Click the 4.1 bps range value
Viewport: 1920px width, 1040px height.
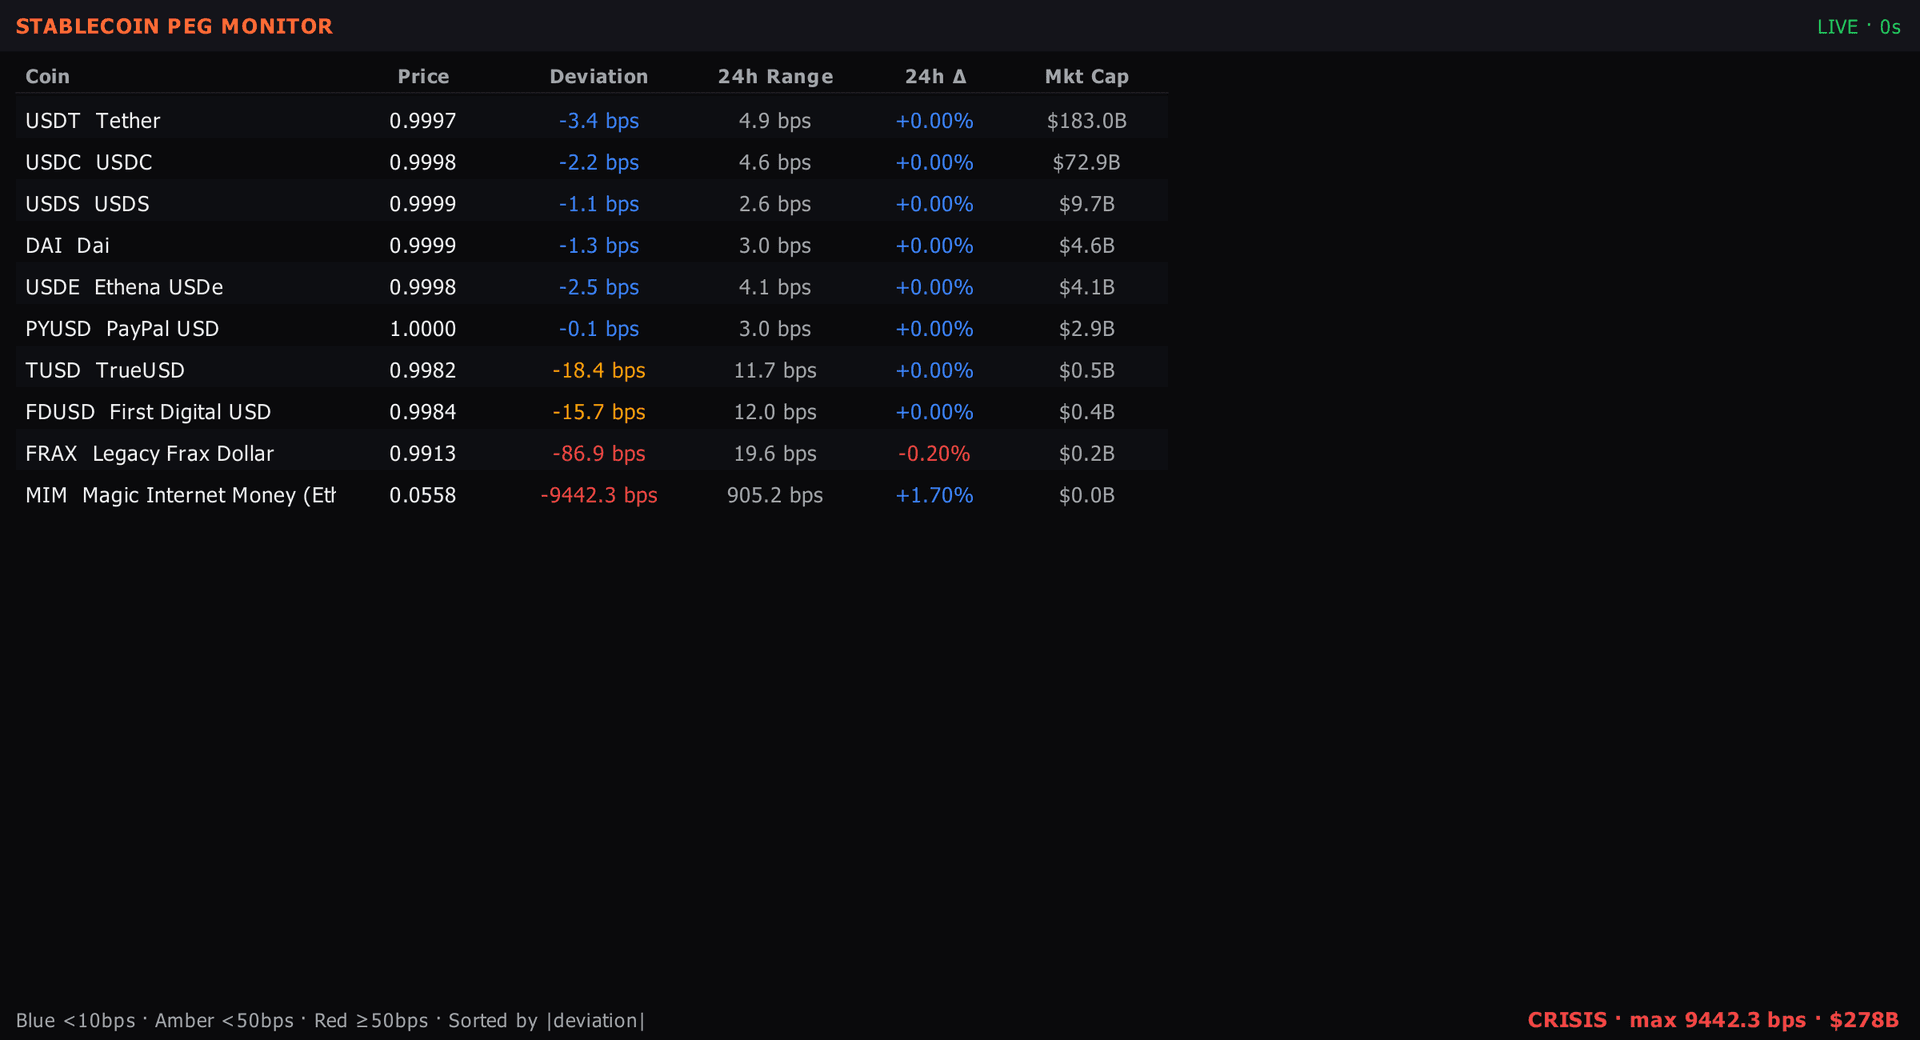(775, 288)
